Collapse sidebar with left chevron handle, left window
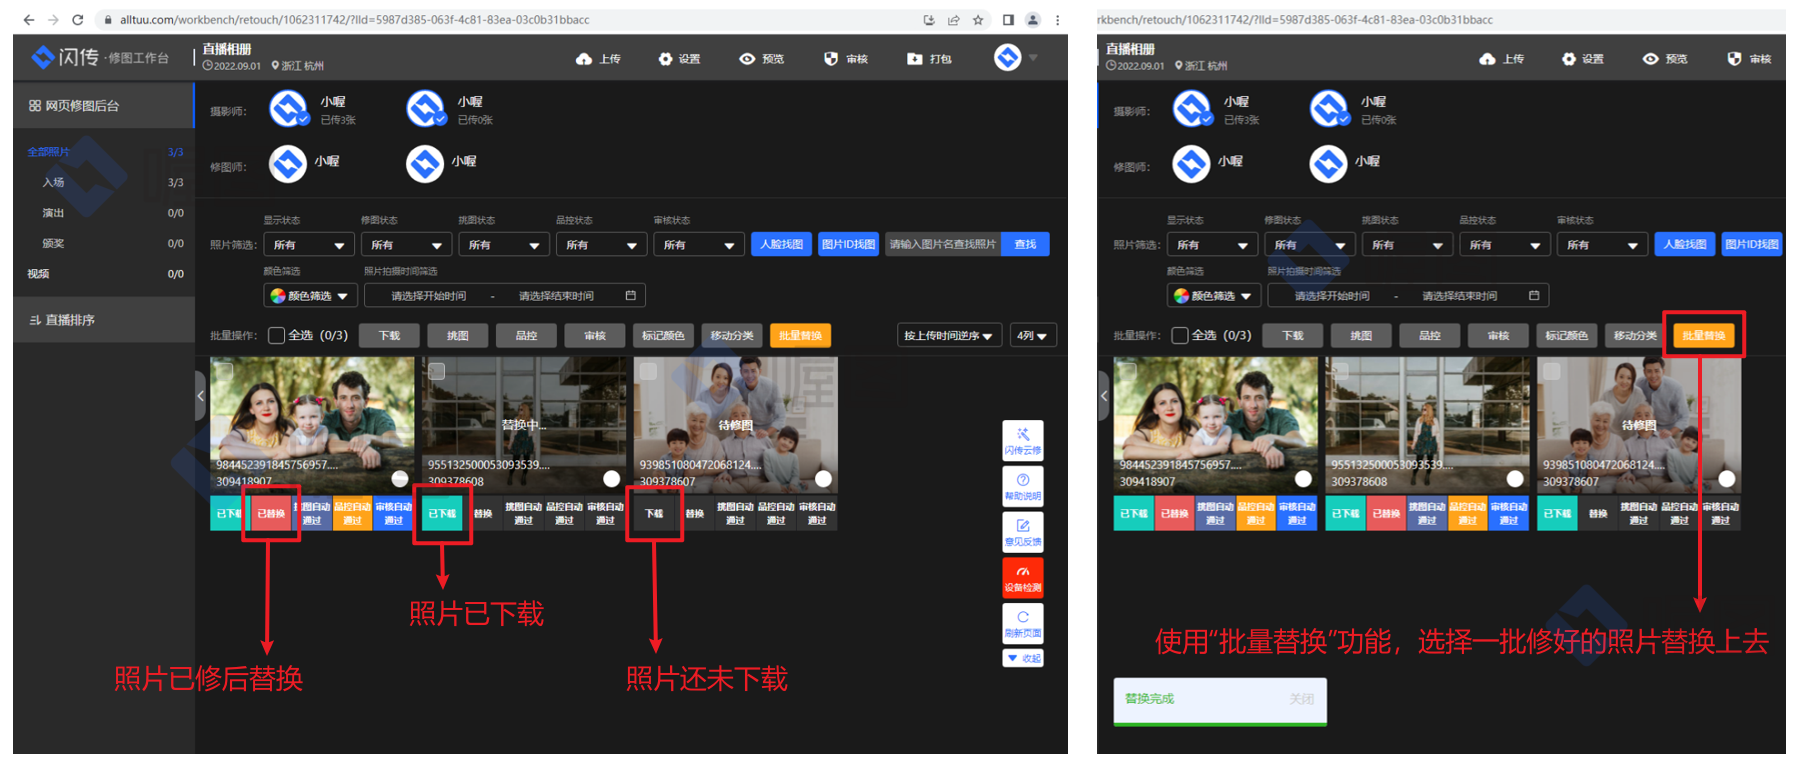This screenshot has width=1799, height=760. tap(200, 396)
